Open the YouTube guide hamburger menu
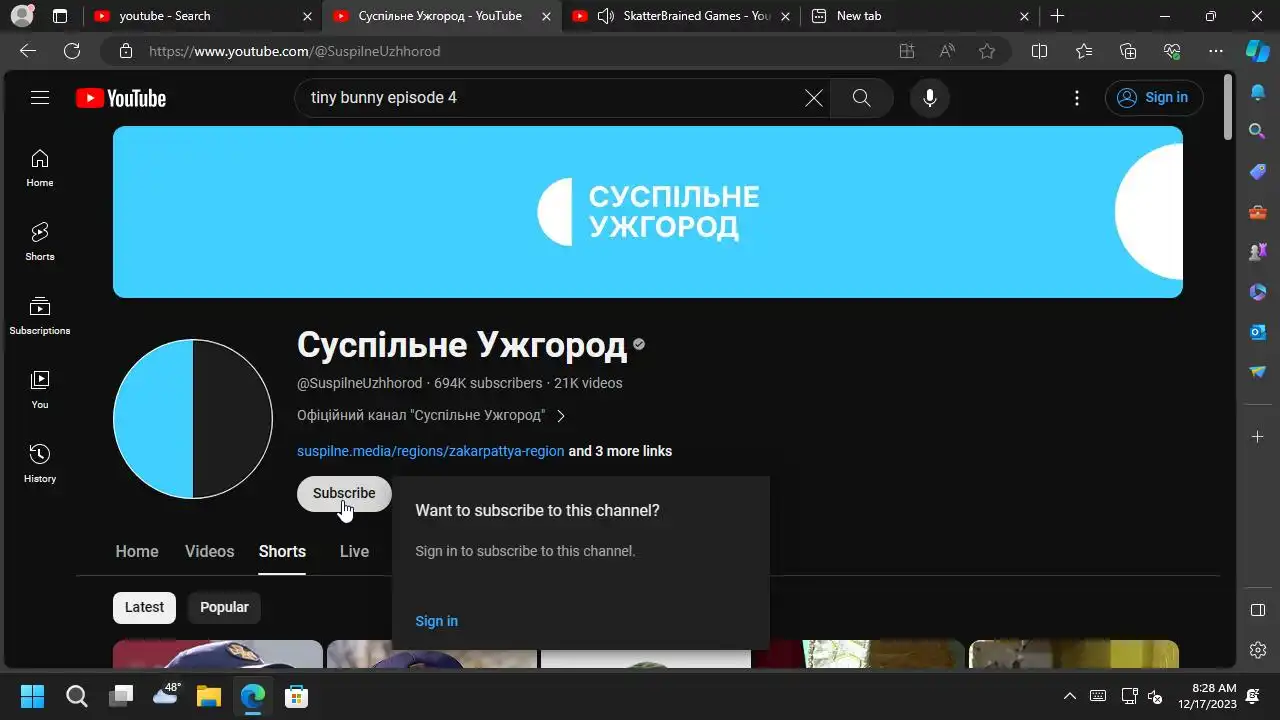Image resolution: width=1280 pixels, height=720 pixels. [x=40, y=98]
